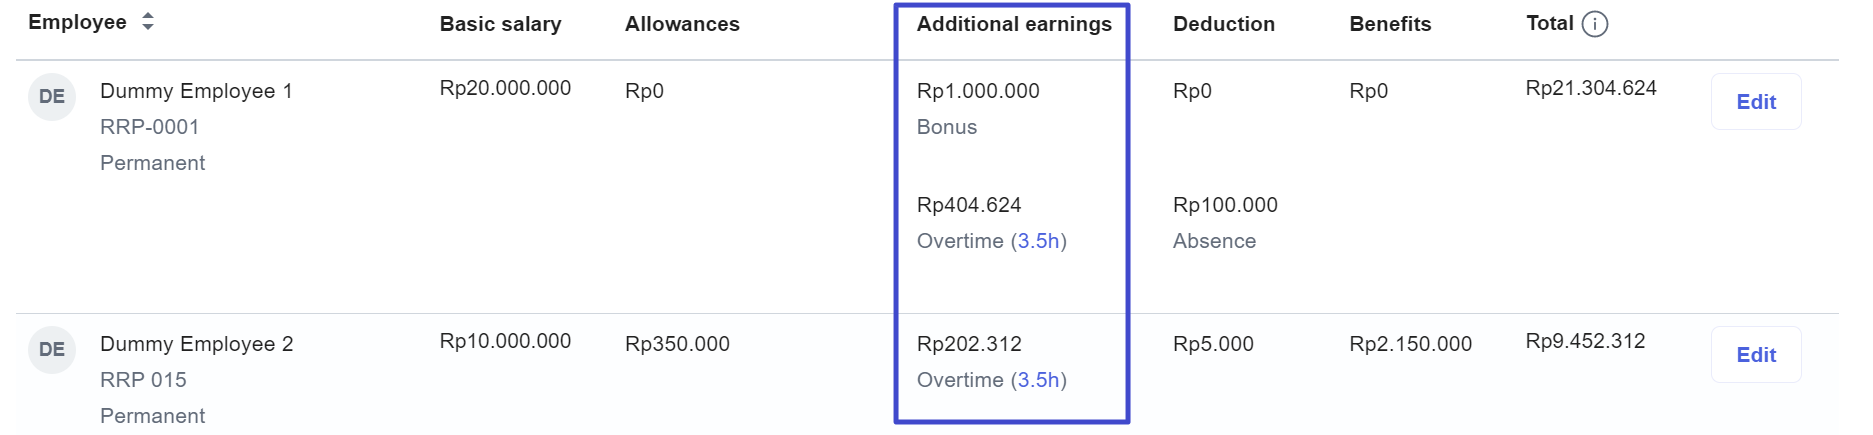Image resolution: width=1873 pixels, height=435 pixels.
Task: Select Dummy Employee 1 name
Action: 196,91
